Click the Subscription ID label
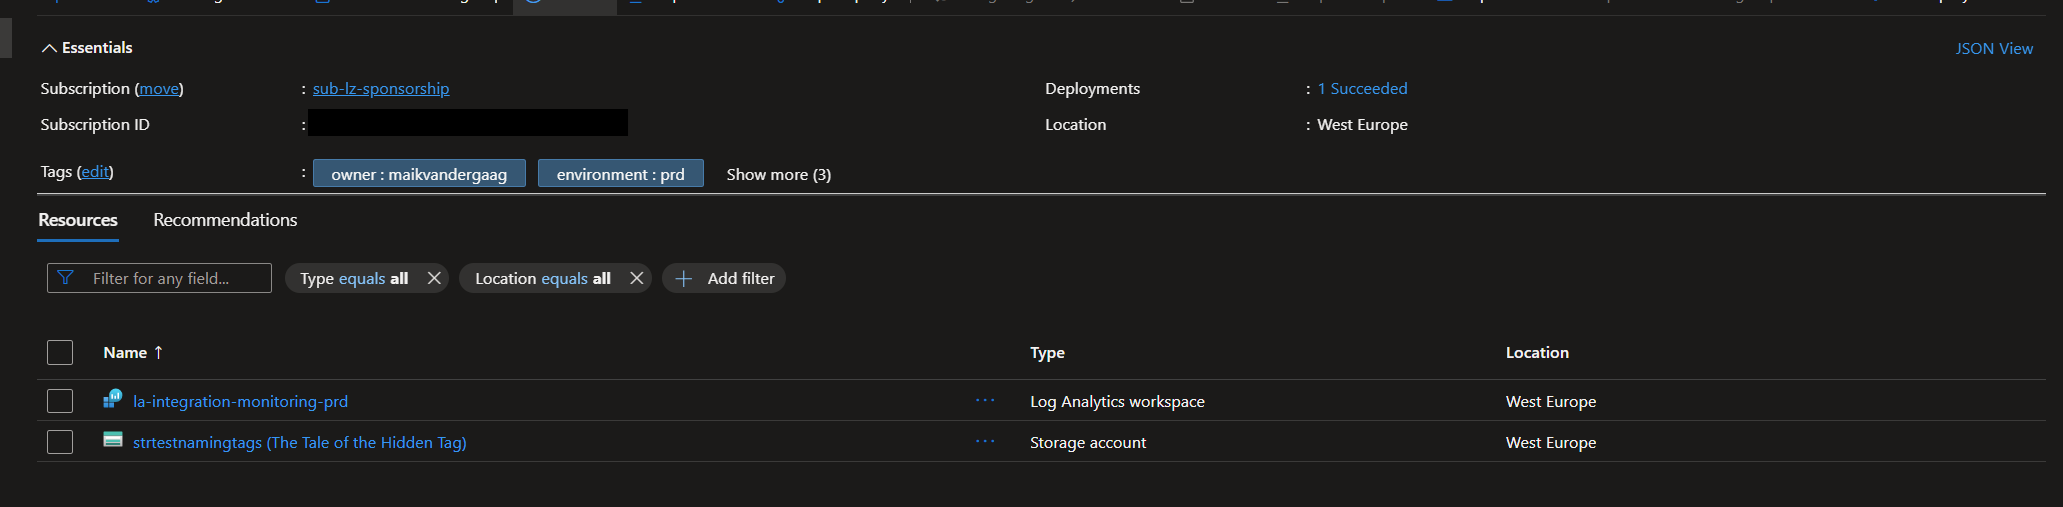Image resolution: width=2063 pixels, height=507 pixels. tap(95, 124)
